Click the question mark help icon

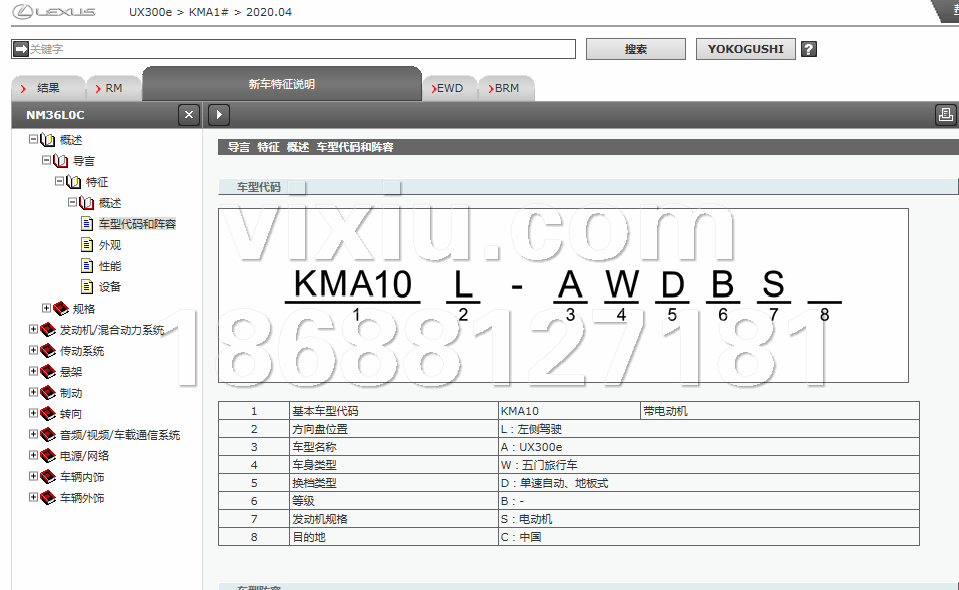(x=809, y=49)
